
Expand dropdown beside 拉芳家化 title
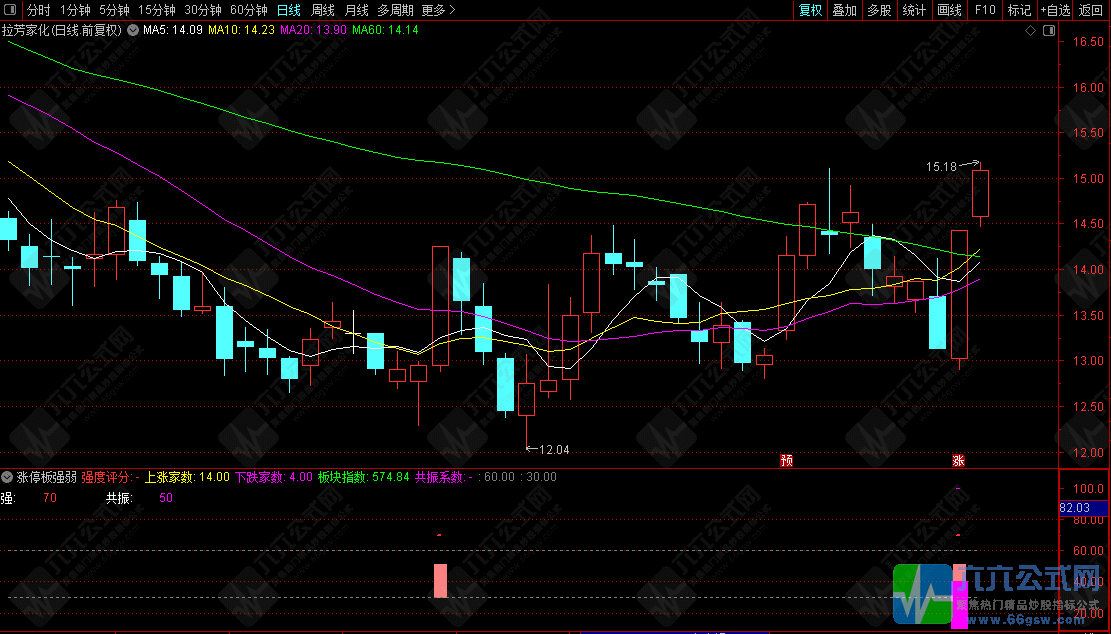point(132,30)
